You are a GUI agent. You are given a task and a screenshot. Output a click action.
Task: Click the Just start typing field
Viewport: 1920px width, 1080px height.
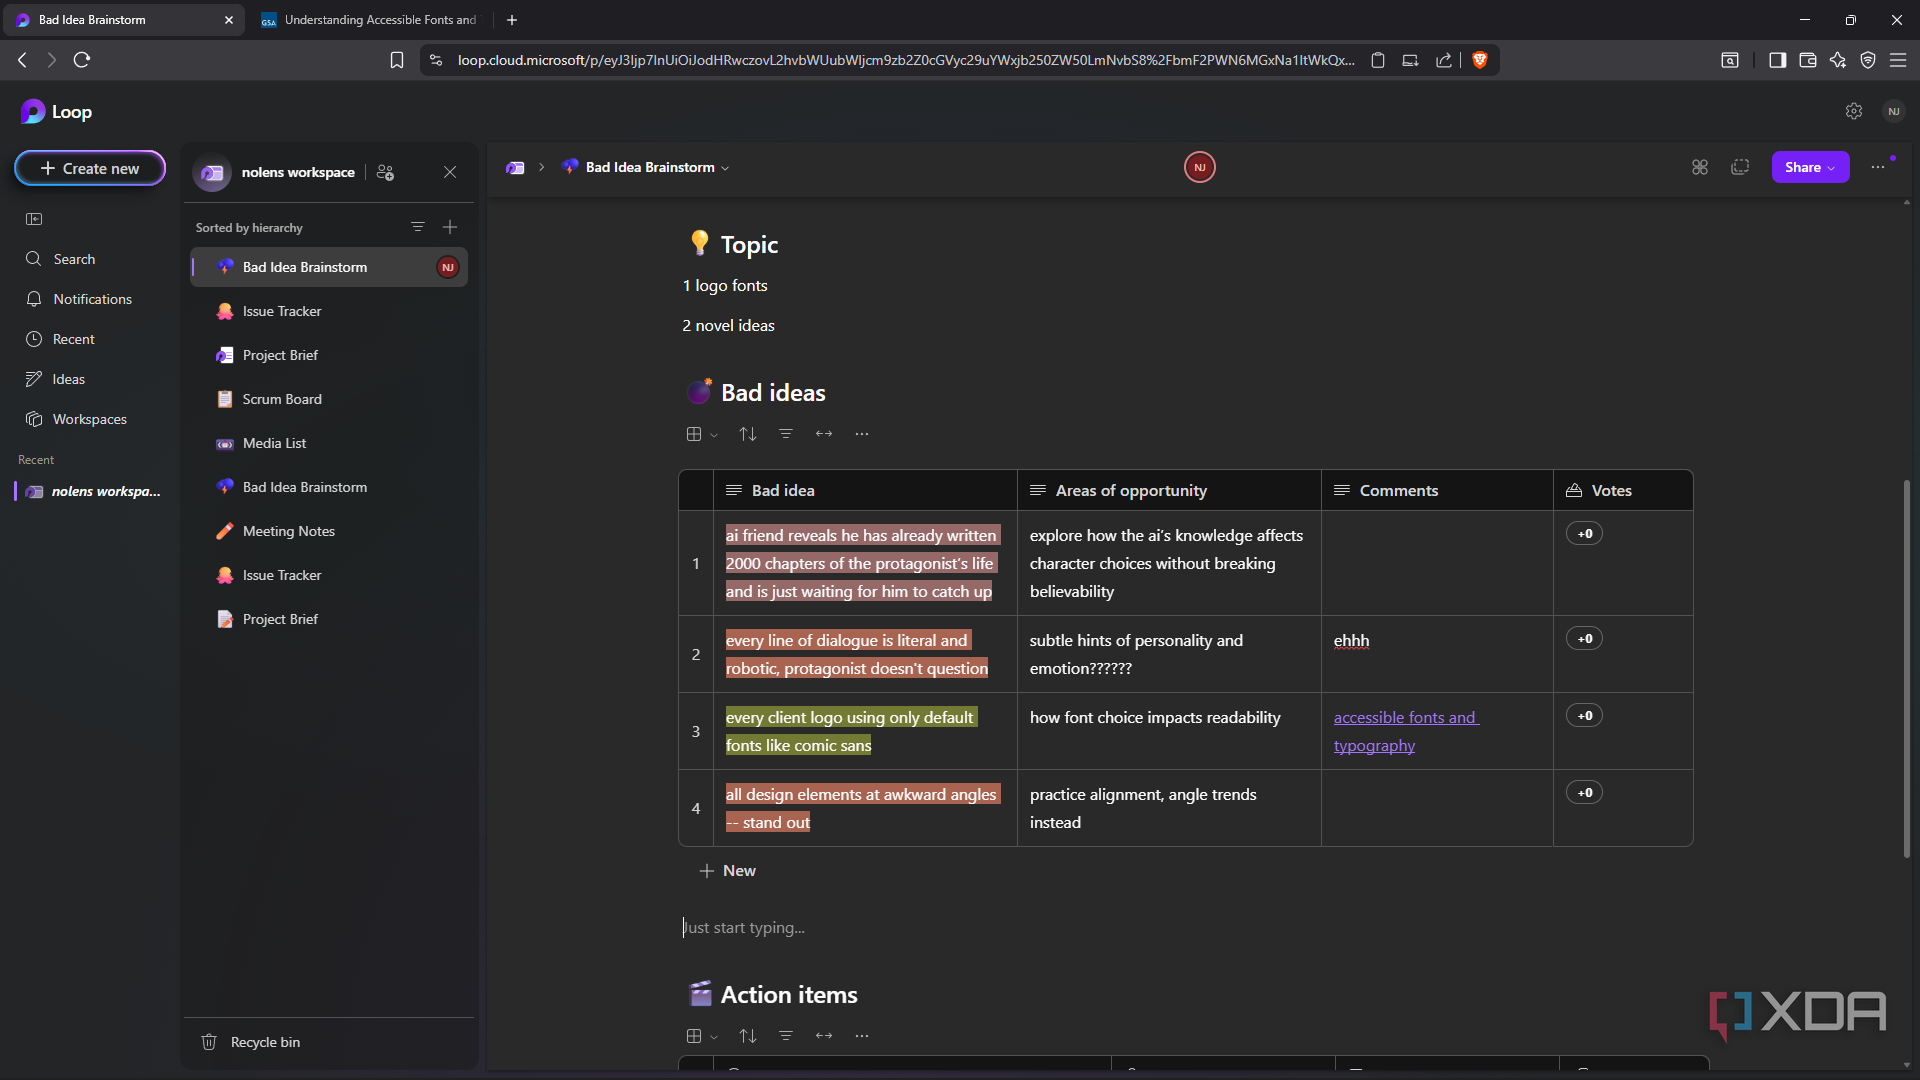coord(743,928)
